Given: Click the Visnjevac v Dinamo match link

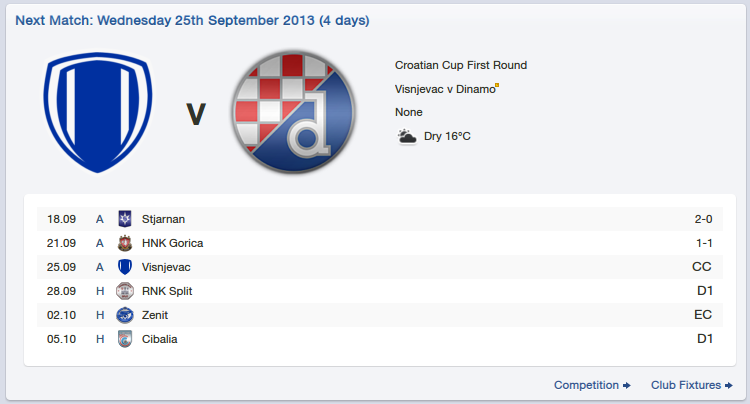Looking at the screenshot, I should [445, 89].
